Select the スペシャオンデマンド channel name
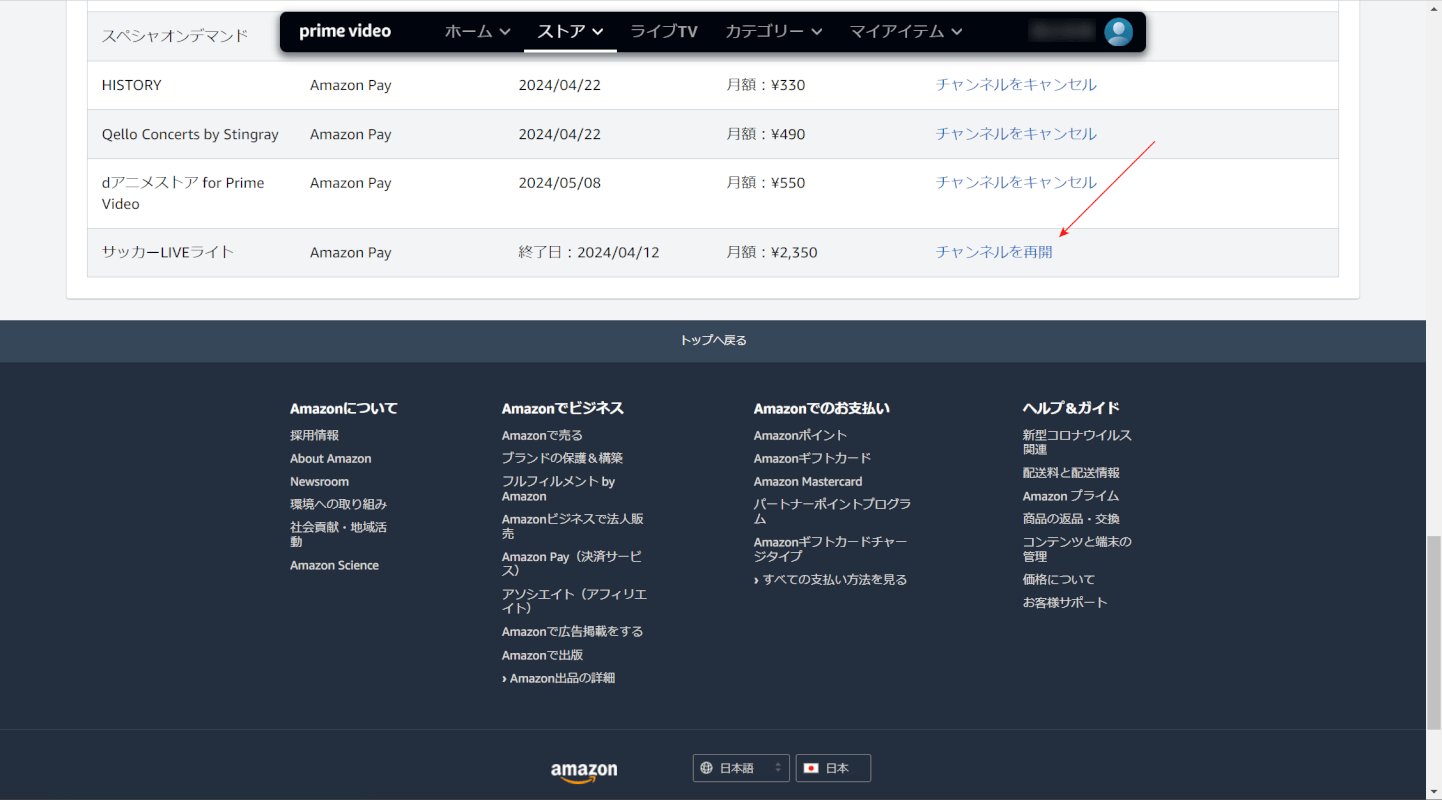Viewport: 1442px width, 800px height. tap(175, 36)
